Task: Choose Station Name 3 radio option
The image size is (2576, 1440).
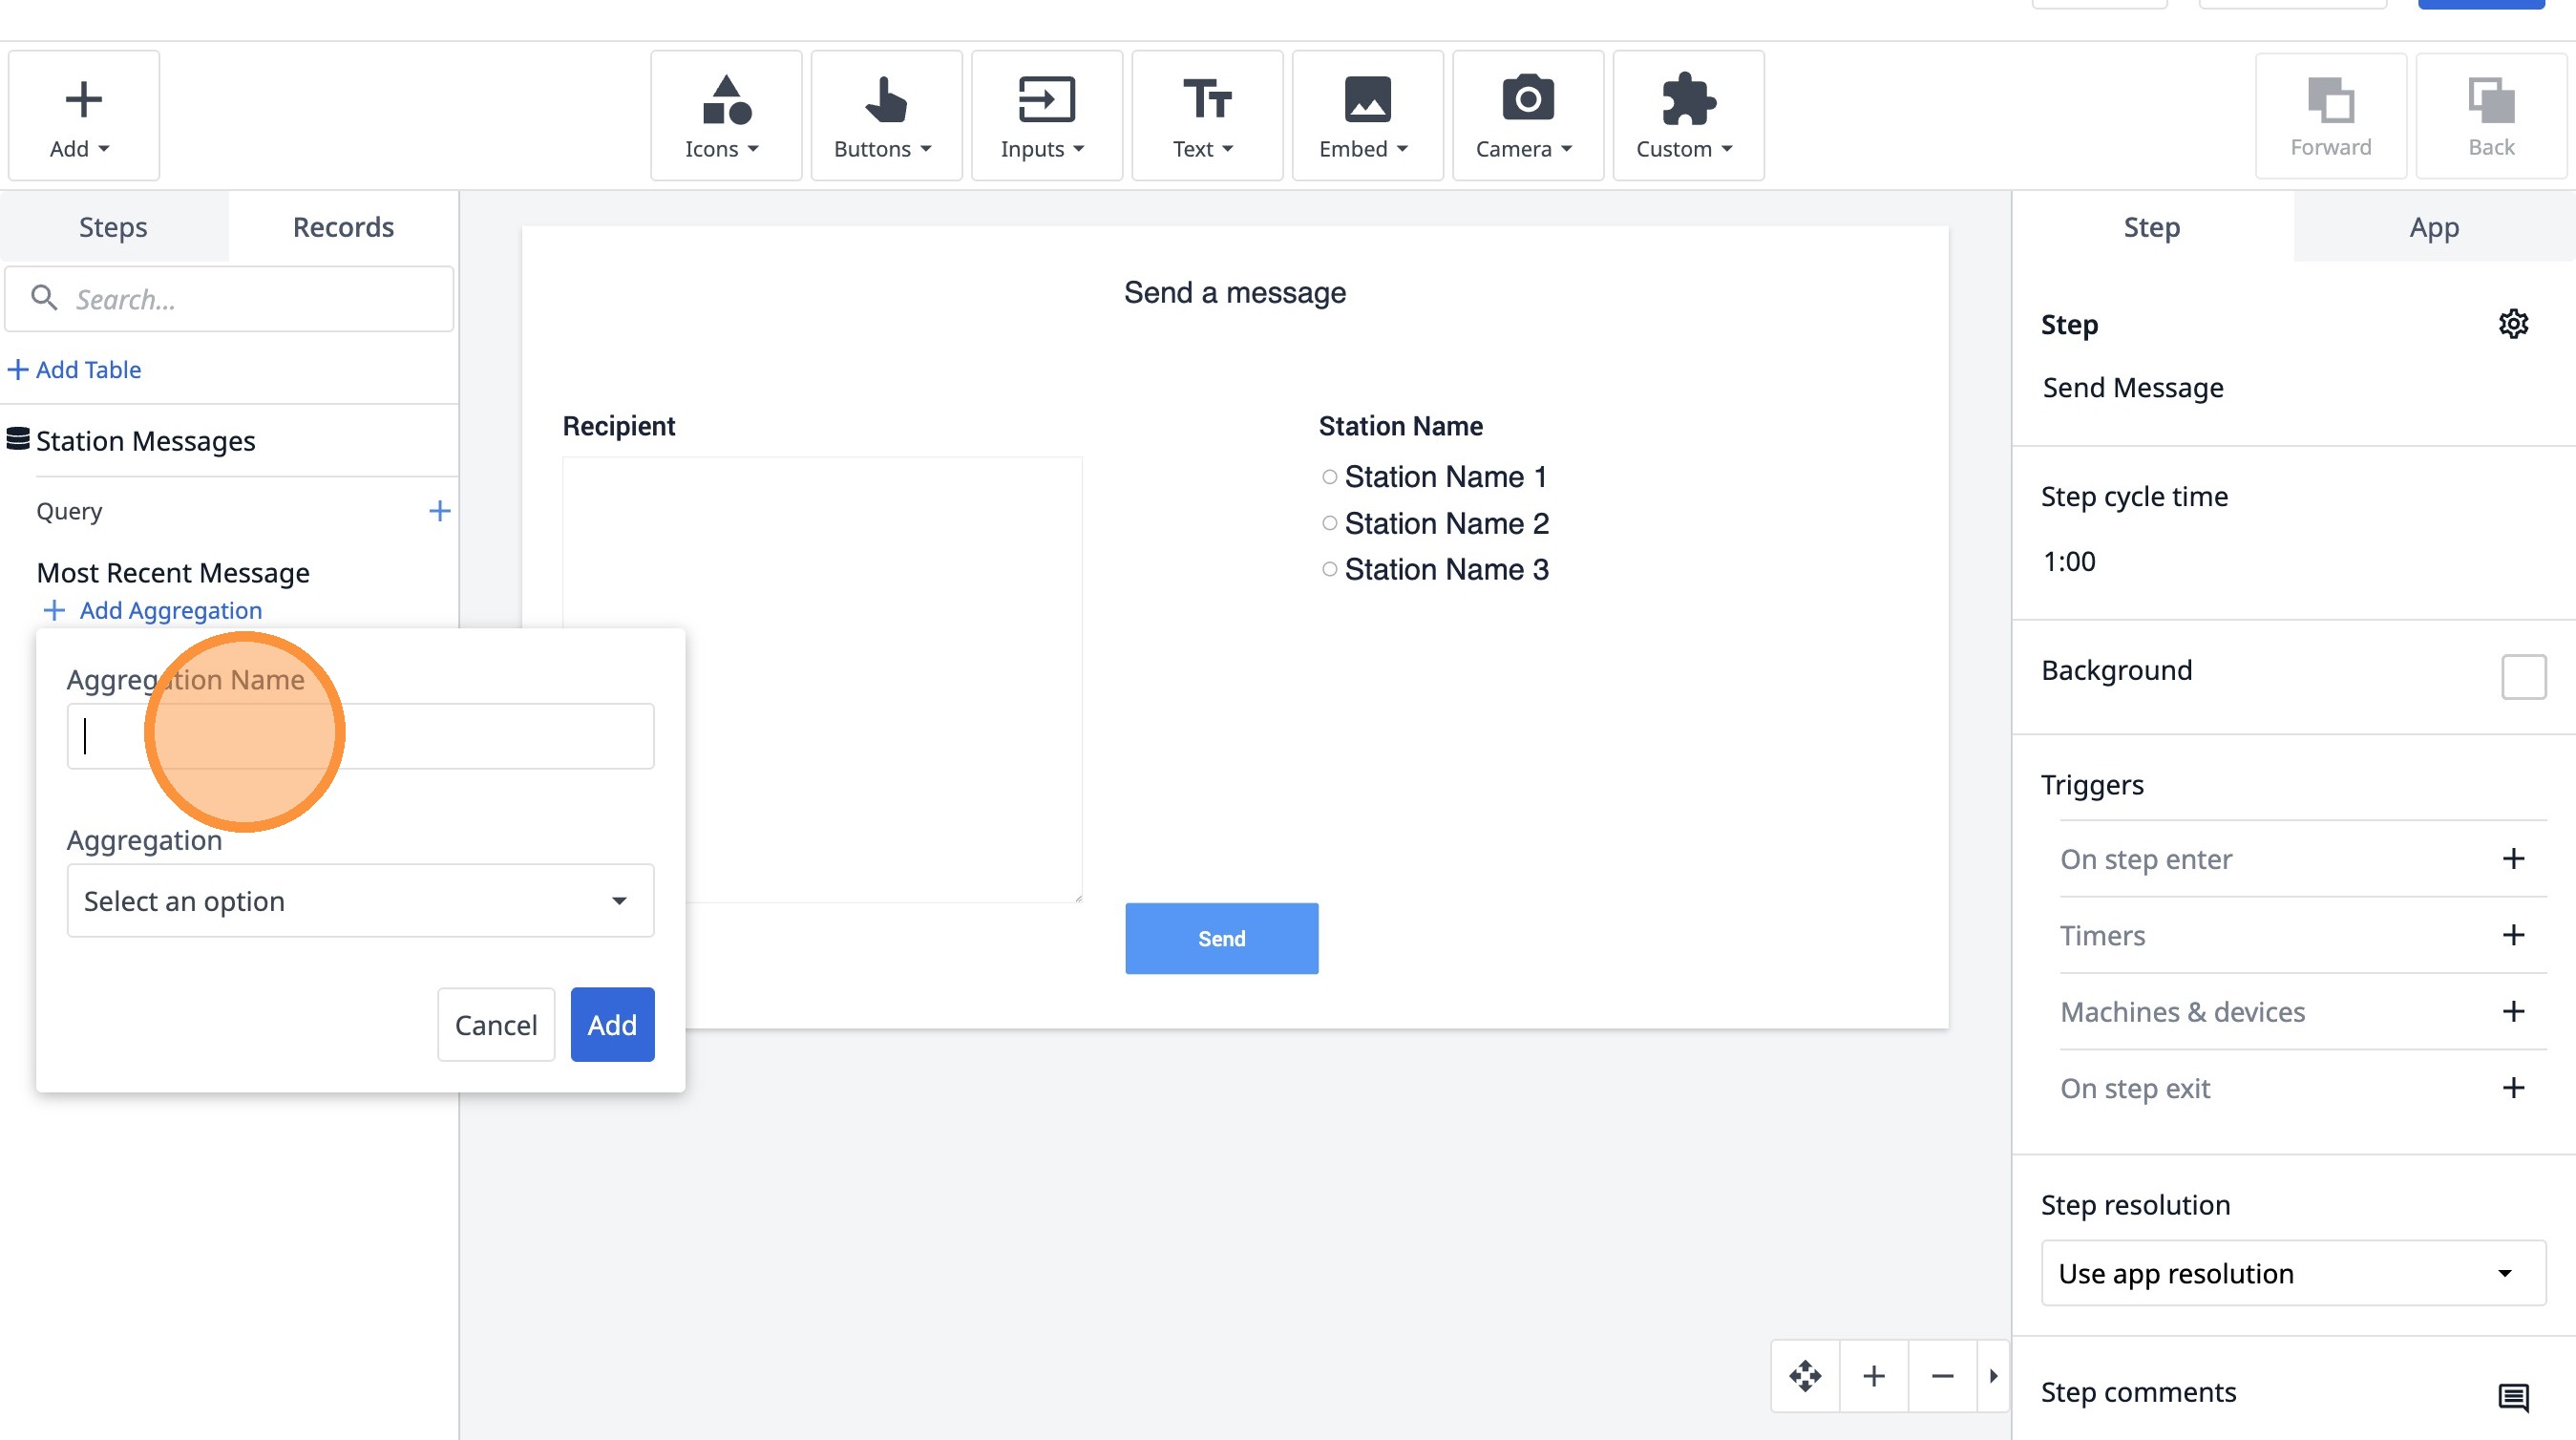Action: (1329, 569)
